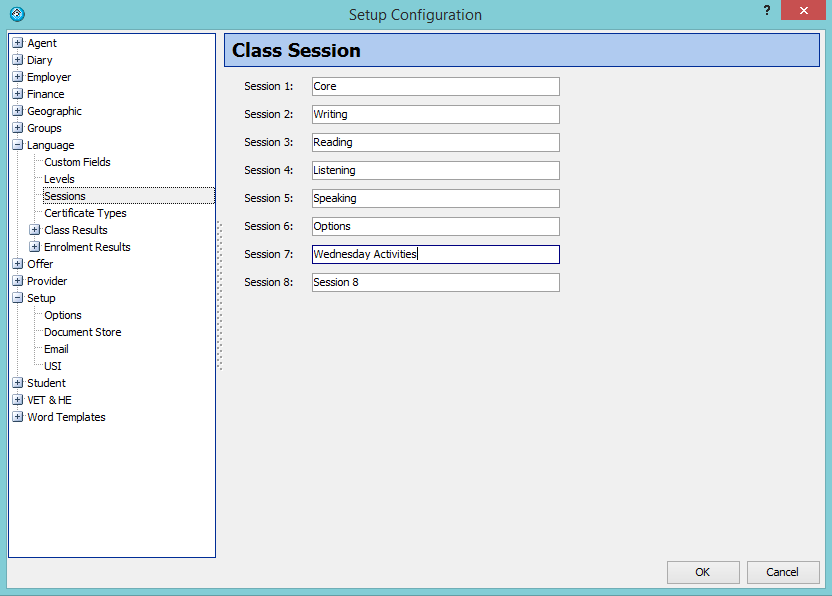Image resolution: width=832 pixels, height=596 pixels.
Task: Expand the Agent tree node
Action: (x=18, y=43)
